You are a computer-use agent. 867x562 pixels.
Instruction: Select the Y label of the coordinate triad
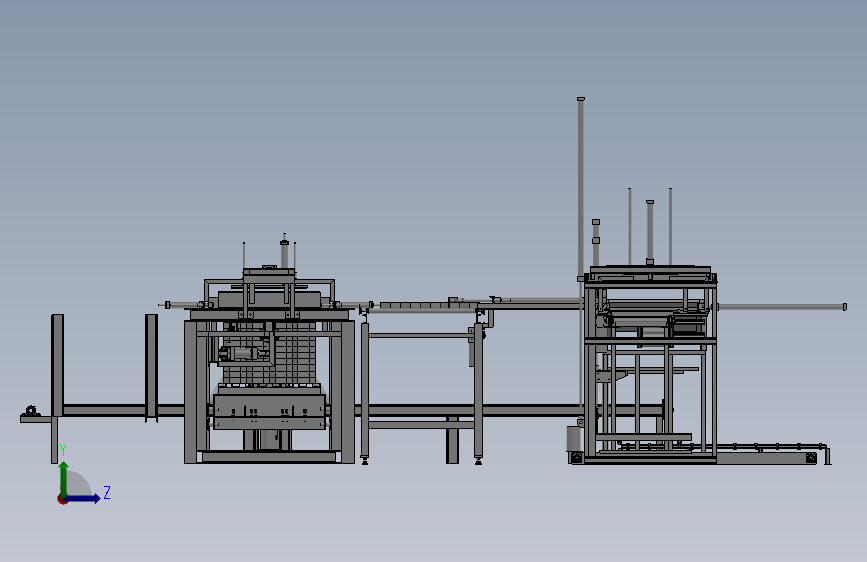pyautogui.click(x=63, y=450)
